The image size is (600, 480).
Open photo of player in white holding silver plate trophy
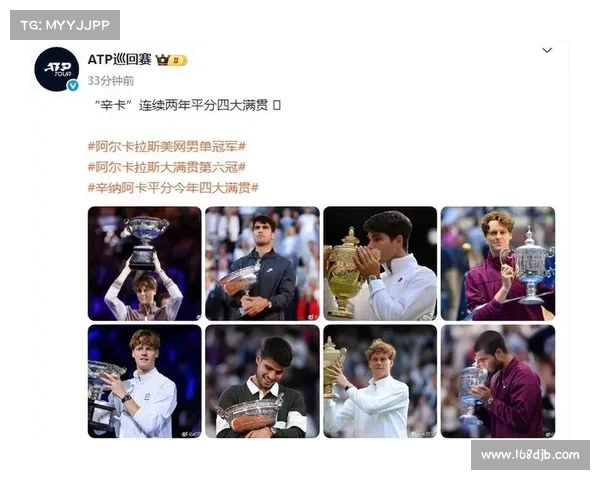pyautogui.click(x=145, y=381)
